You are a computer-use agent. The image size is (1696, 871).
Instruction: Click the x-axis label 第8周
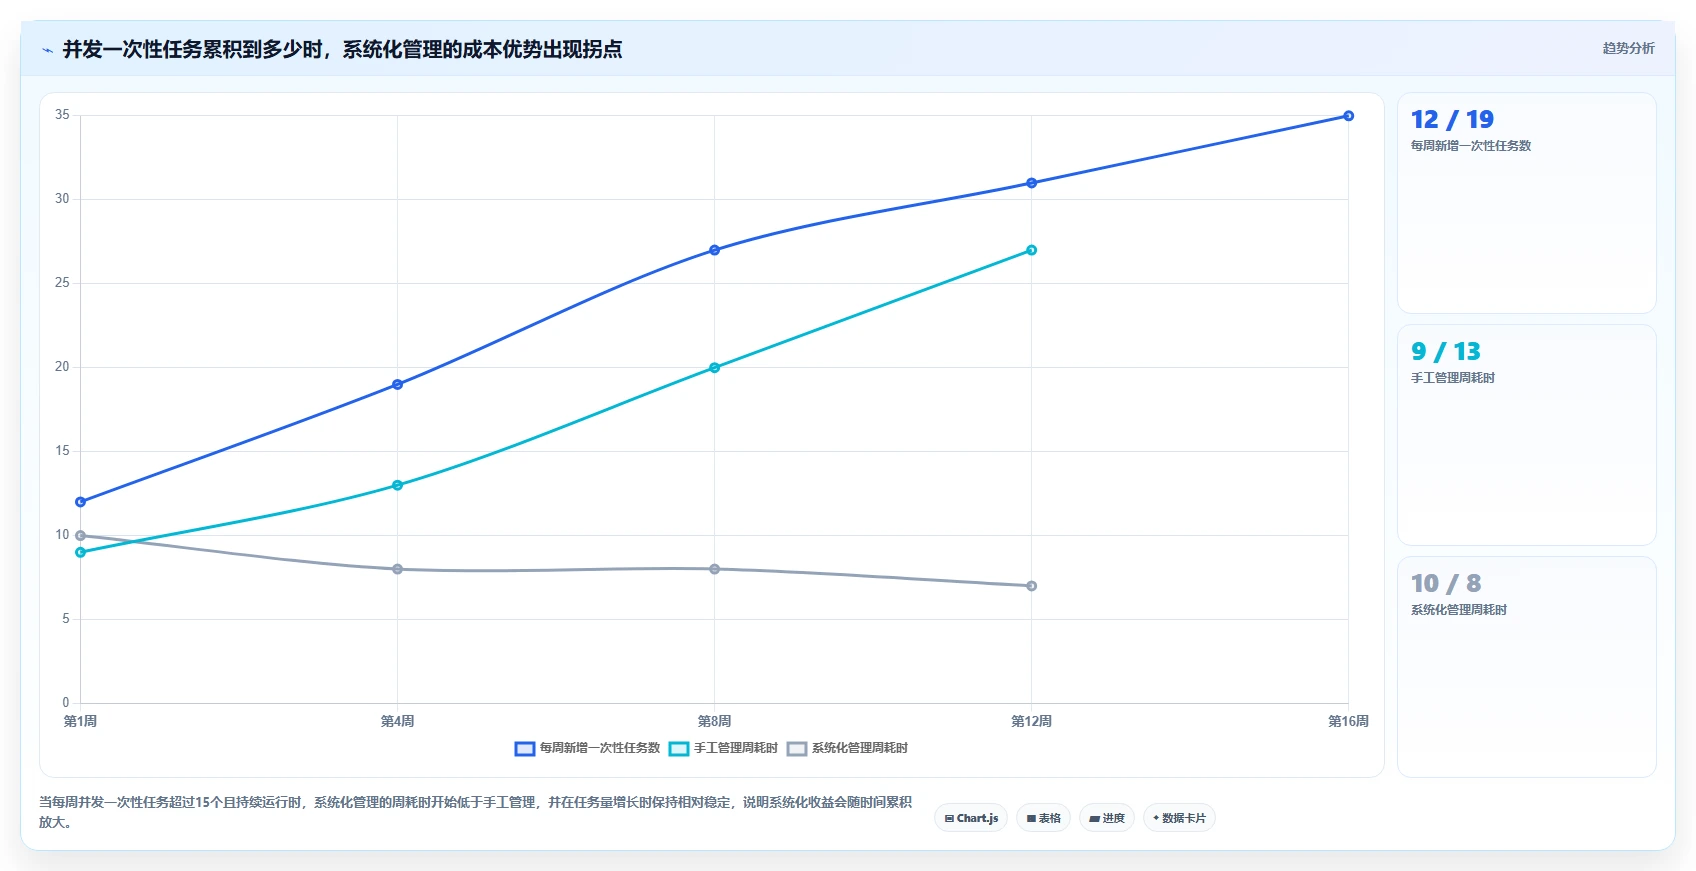(715, 721)
